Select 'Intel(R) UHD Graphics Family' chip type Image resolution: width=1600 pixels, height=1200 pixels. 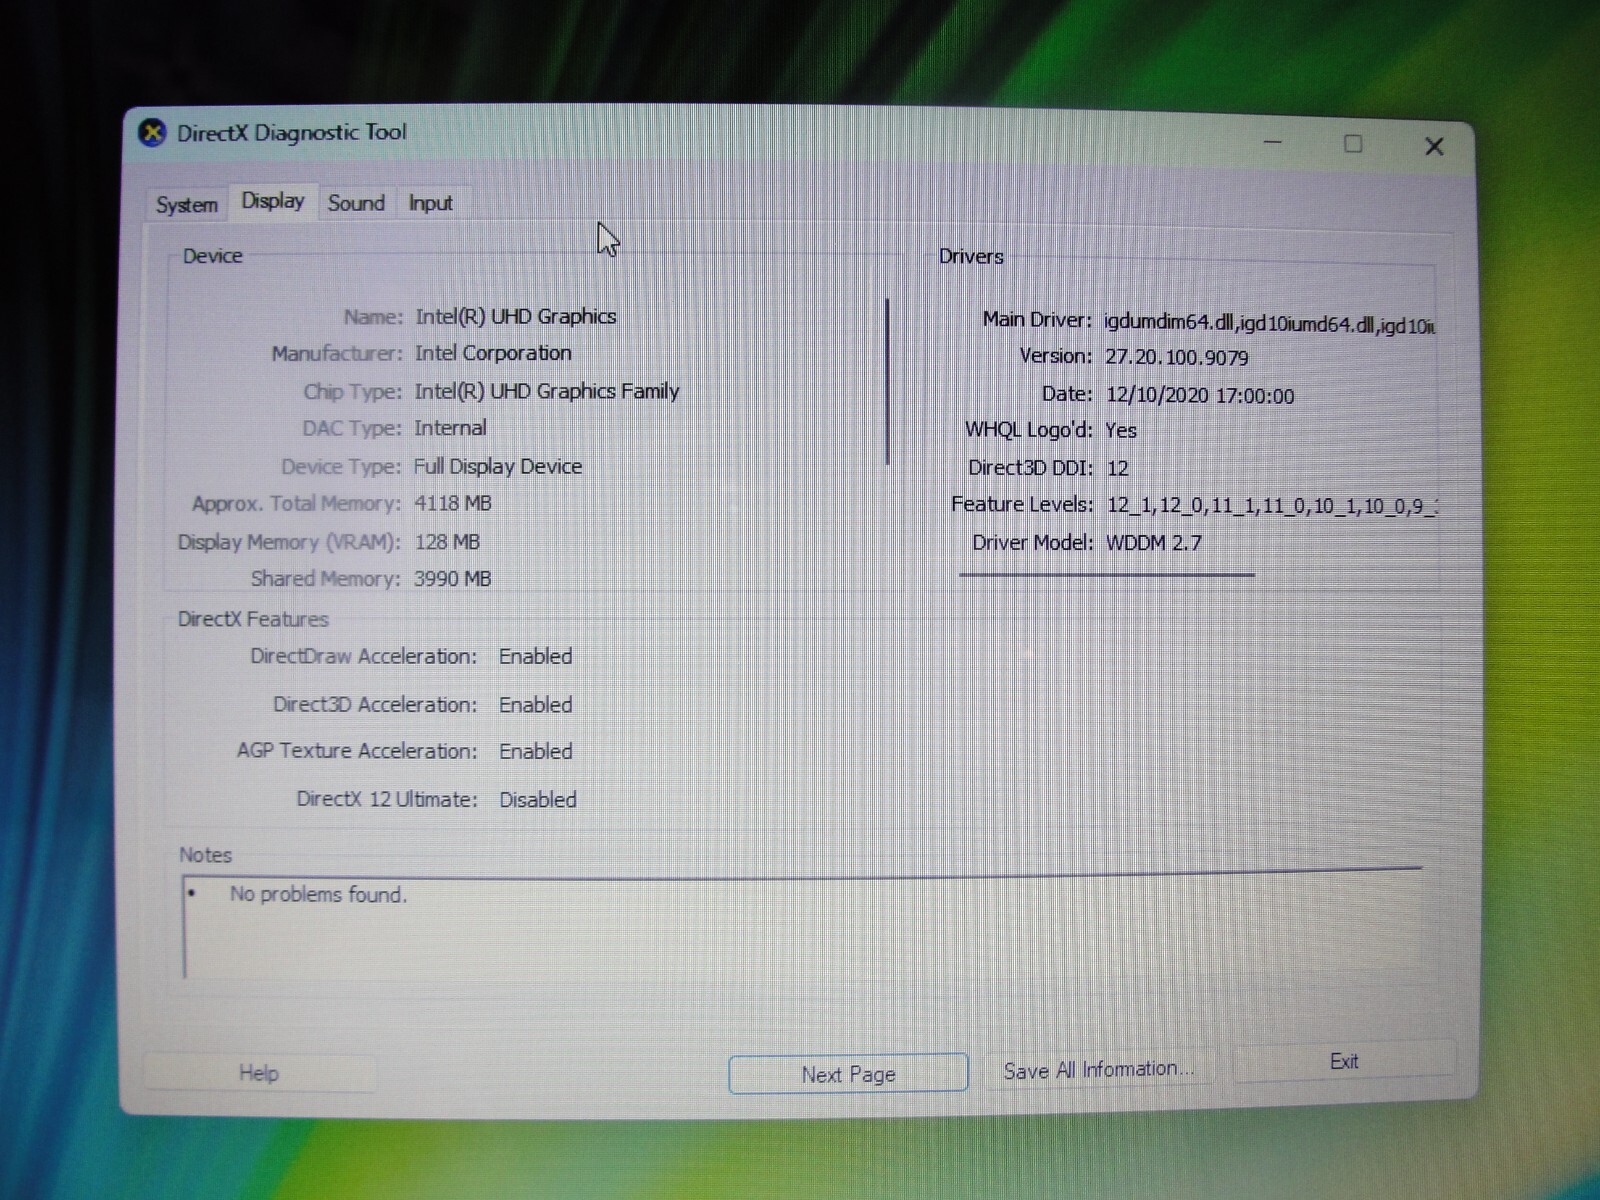[547, 391]
